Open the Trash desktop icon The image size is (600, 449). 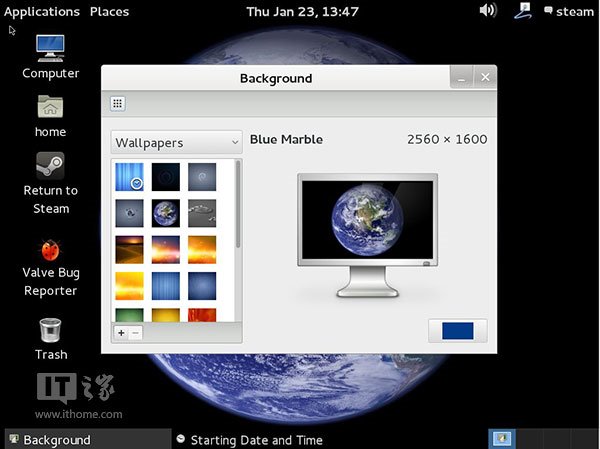(51, 339)
